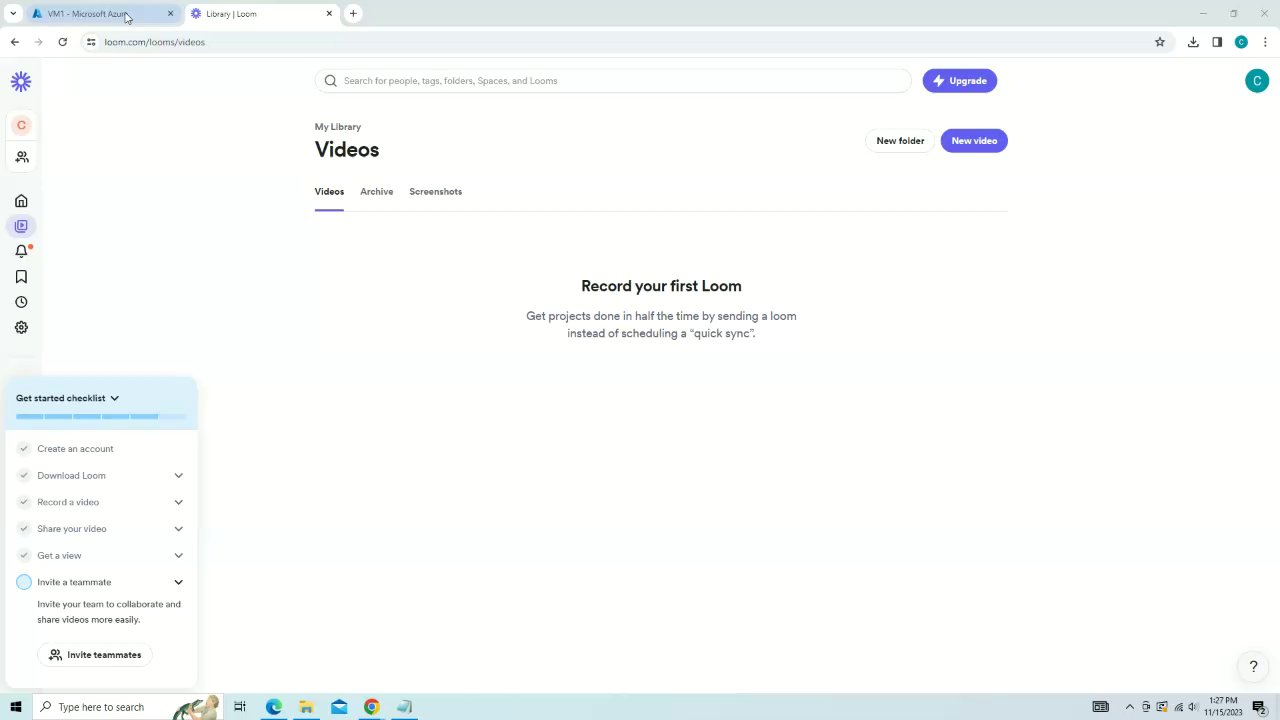Open Chrome from taskbar
This screenshot has height=720, width=1280.
point(371,707)
